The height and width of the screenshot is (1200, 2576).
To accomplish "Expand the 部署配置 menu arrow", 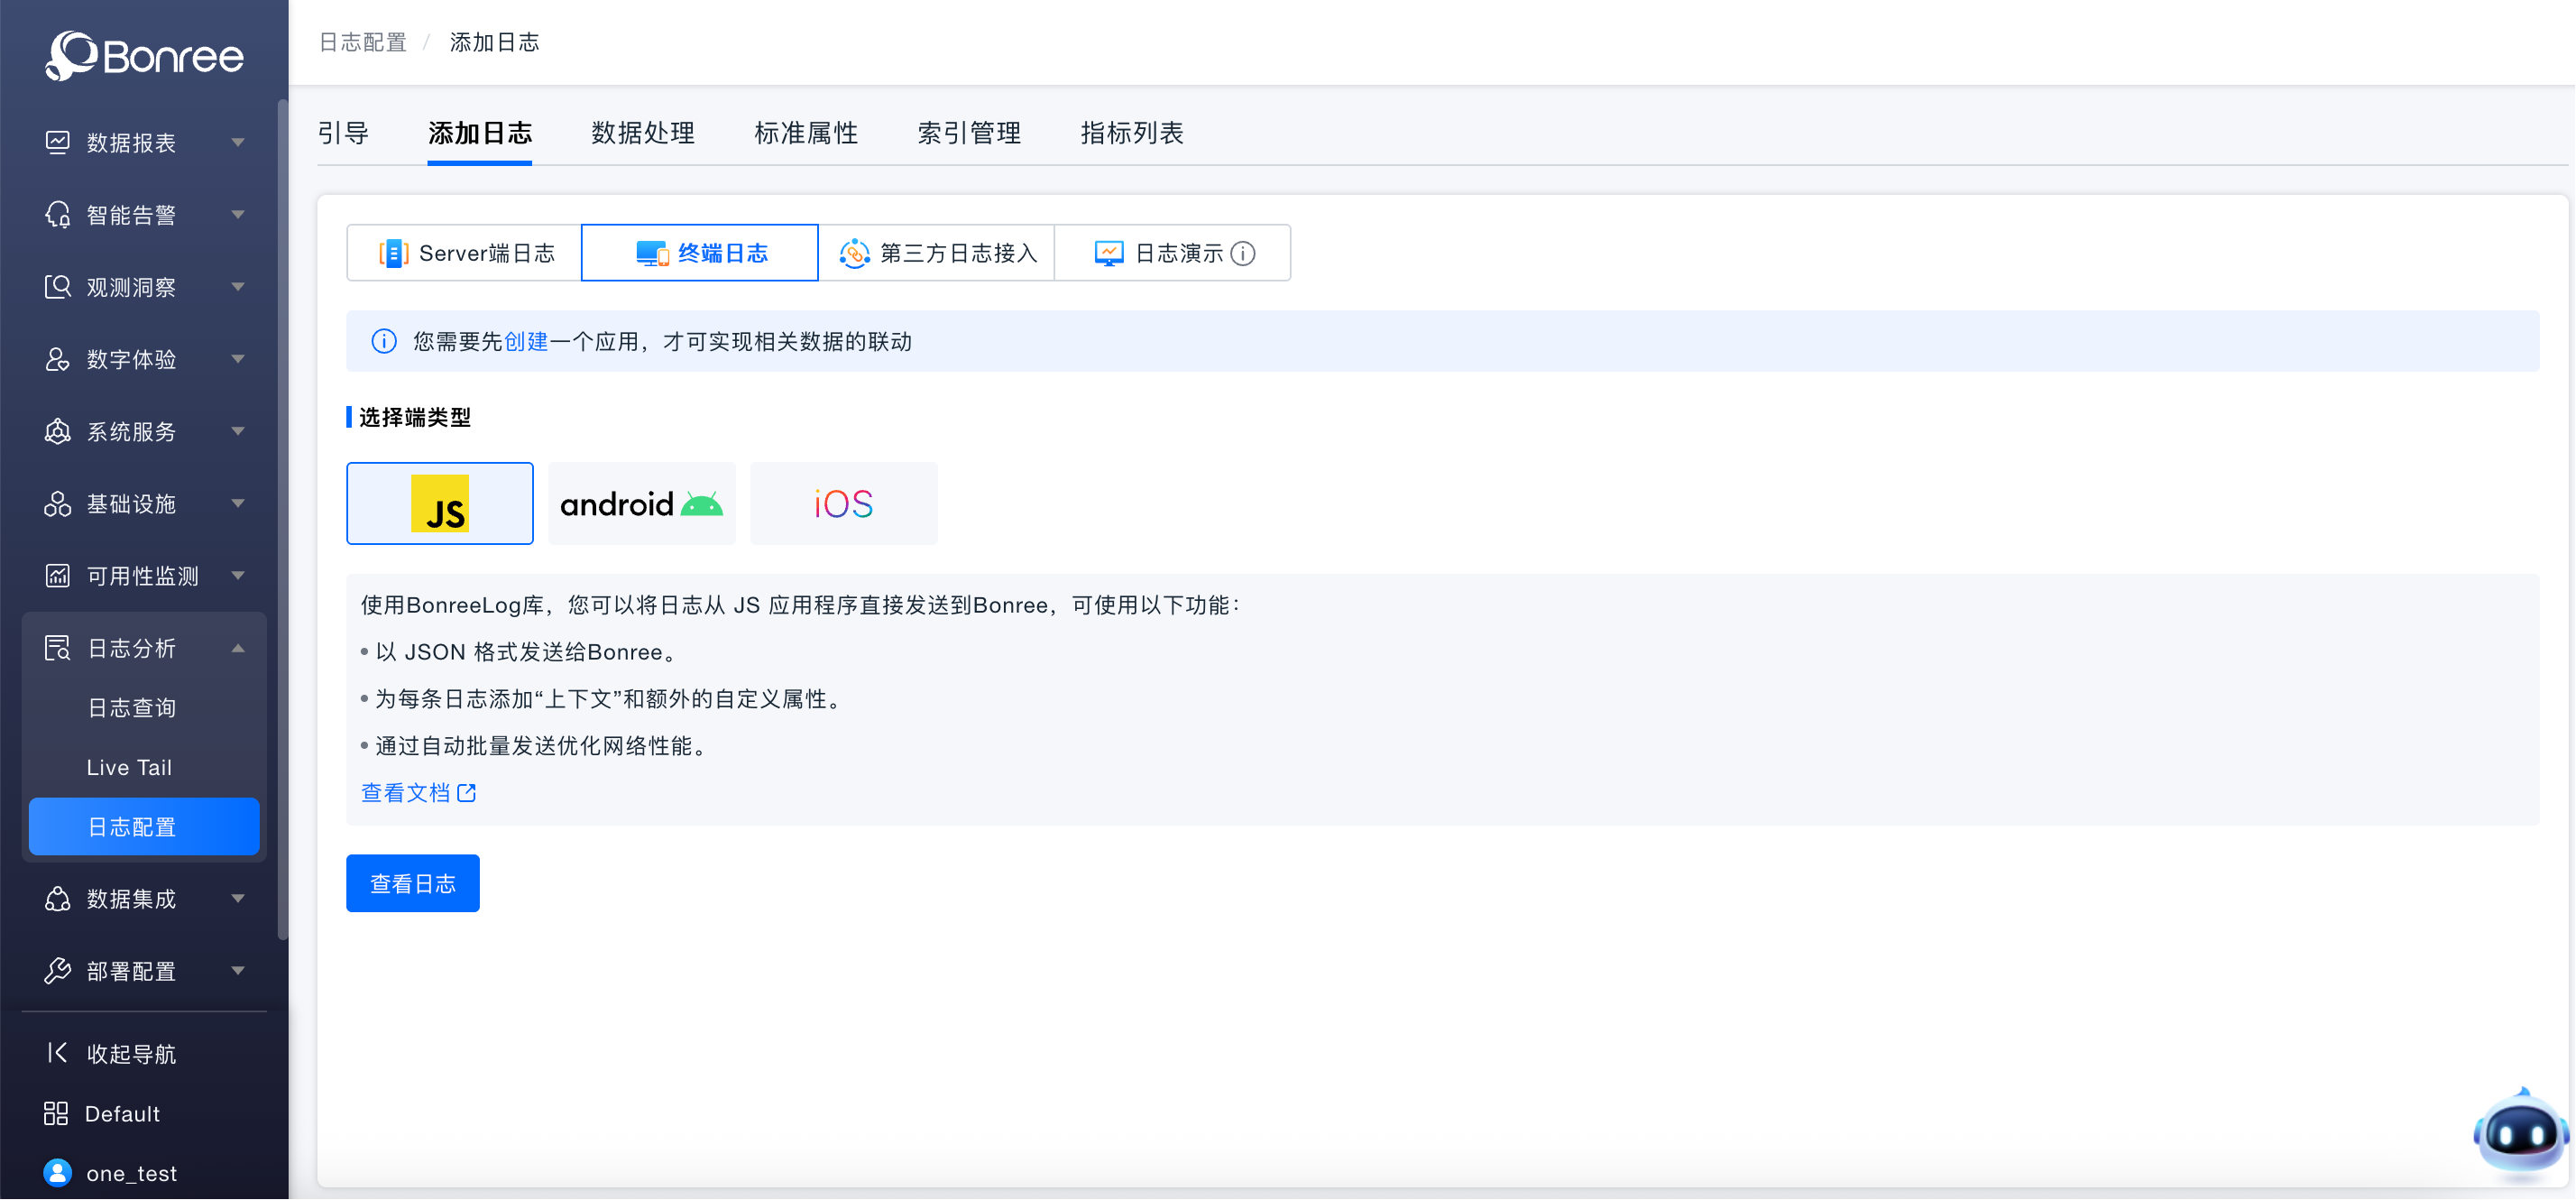I will [238, 971].
